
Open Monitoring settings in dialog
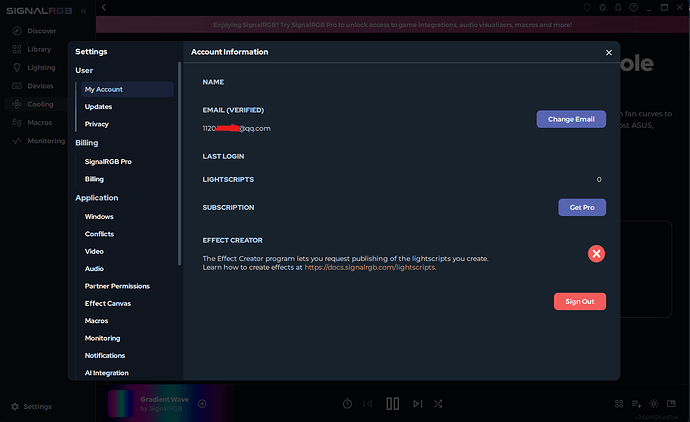tap(102, 338)
